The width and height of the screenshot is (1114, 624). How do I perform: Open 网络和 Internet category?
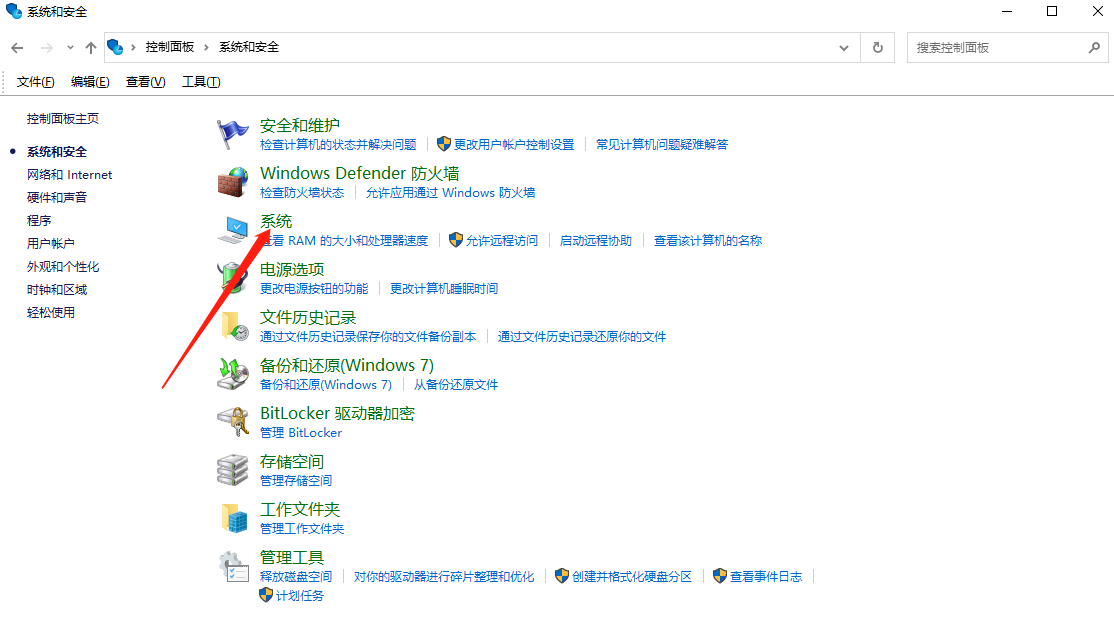[70, 174]
